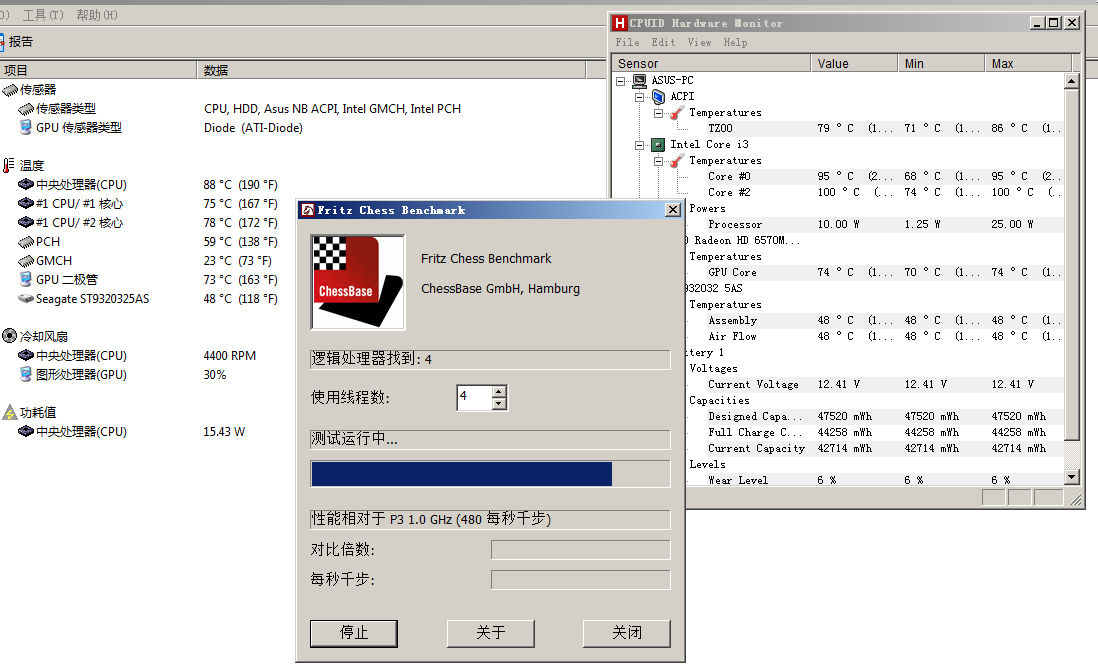Viewport: 1098px width, 669px height.
Task: Click the Hardware Monitor scrollbar up arrow
Action: click(x=1071, y=81)
